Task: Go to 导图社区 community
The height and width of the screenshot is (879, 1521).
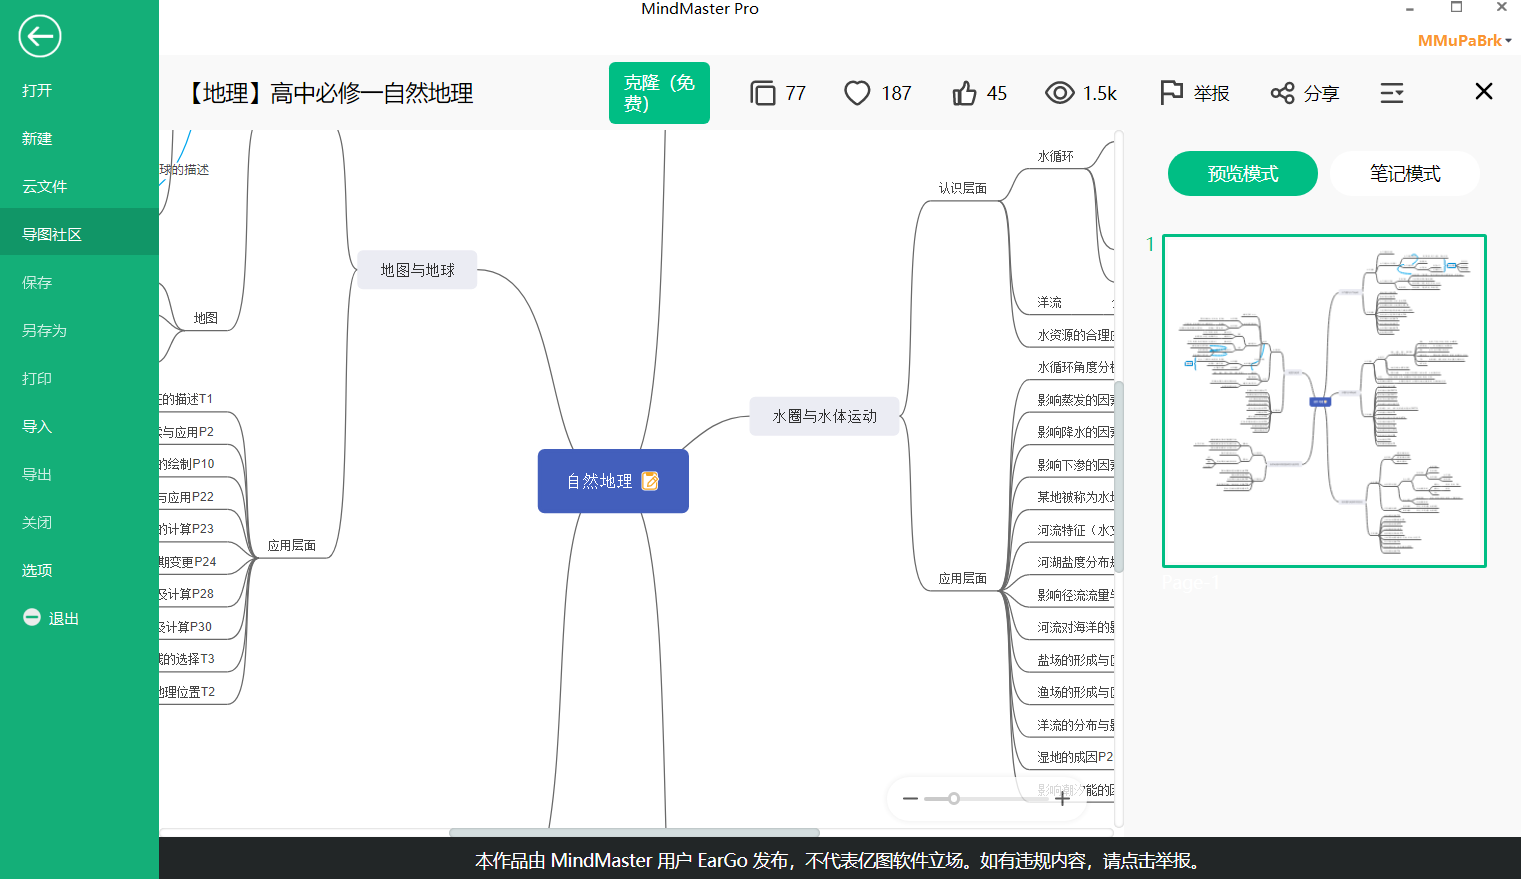Action: click(x=79, y=234)
